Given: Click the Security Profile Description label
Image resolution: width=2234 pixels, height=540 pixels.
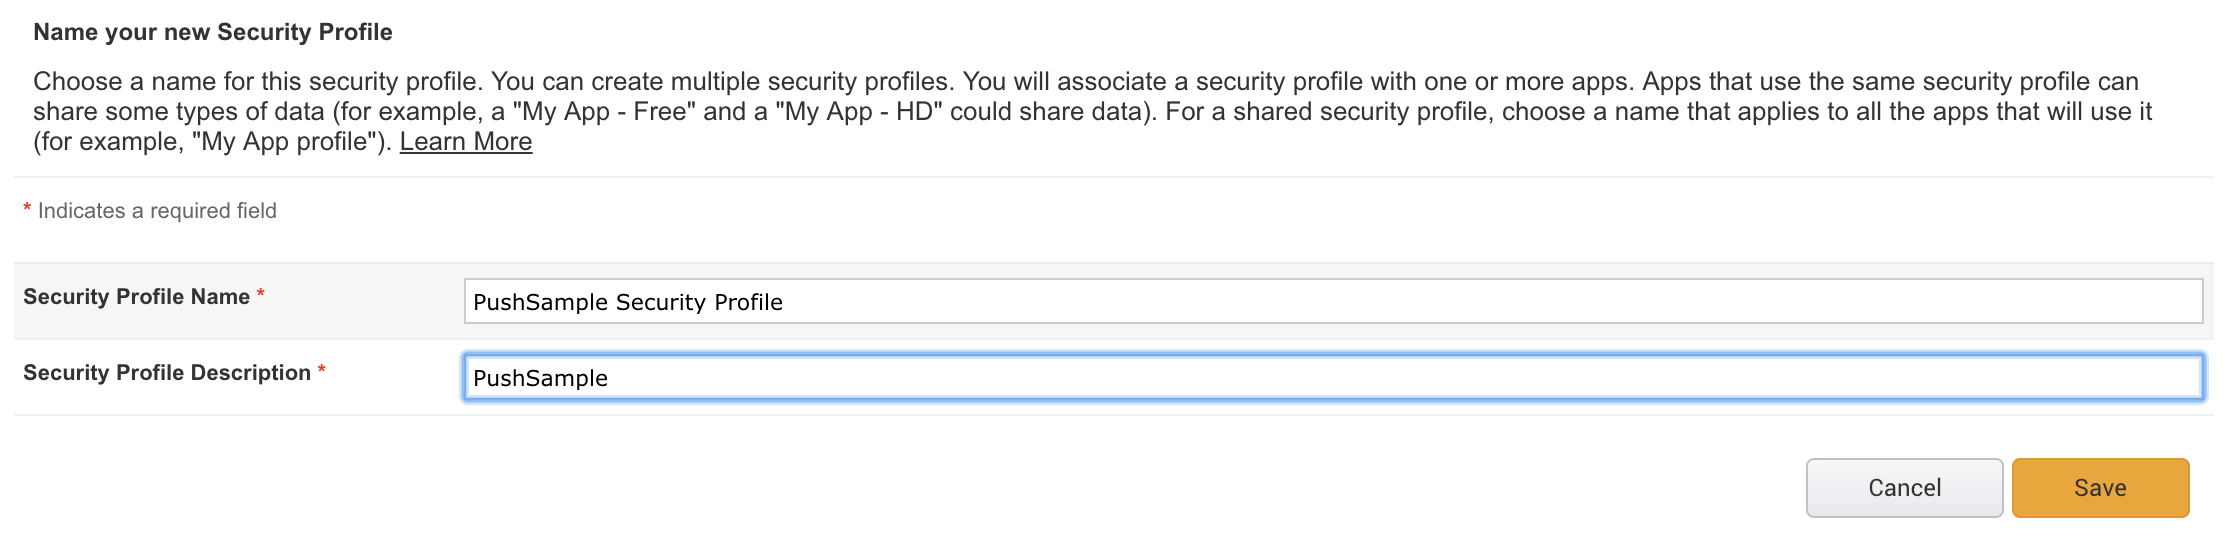Looking at the screenshot, I should pyautogui.click(x=167, y=373).
